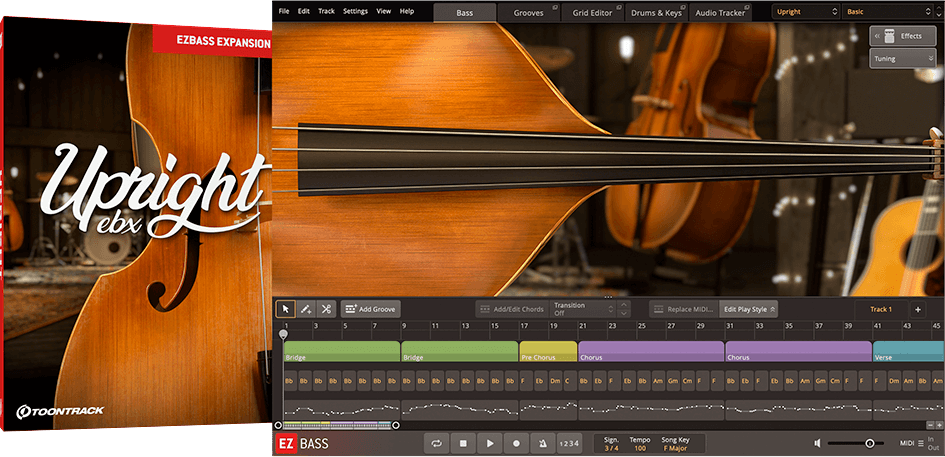The width and height of the screenshot is (945, 457).
Task: Click the Dm chord under Pre Chorus
Action: [x=554, y=381]
